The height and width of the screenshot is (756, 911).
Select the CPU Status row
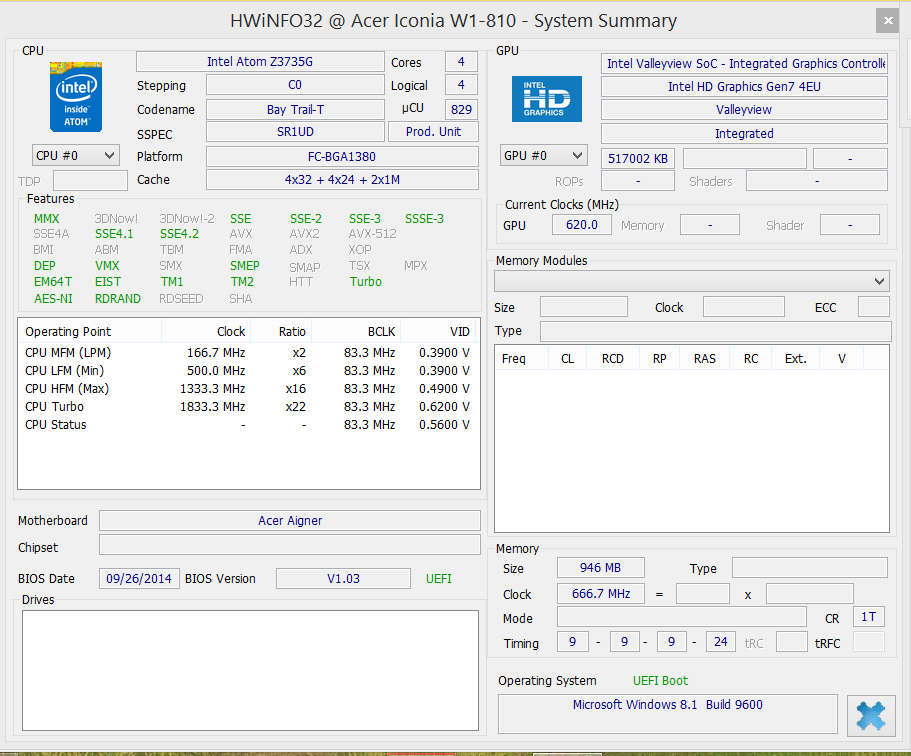[248, 425]
